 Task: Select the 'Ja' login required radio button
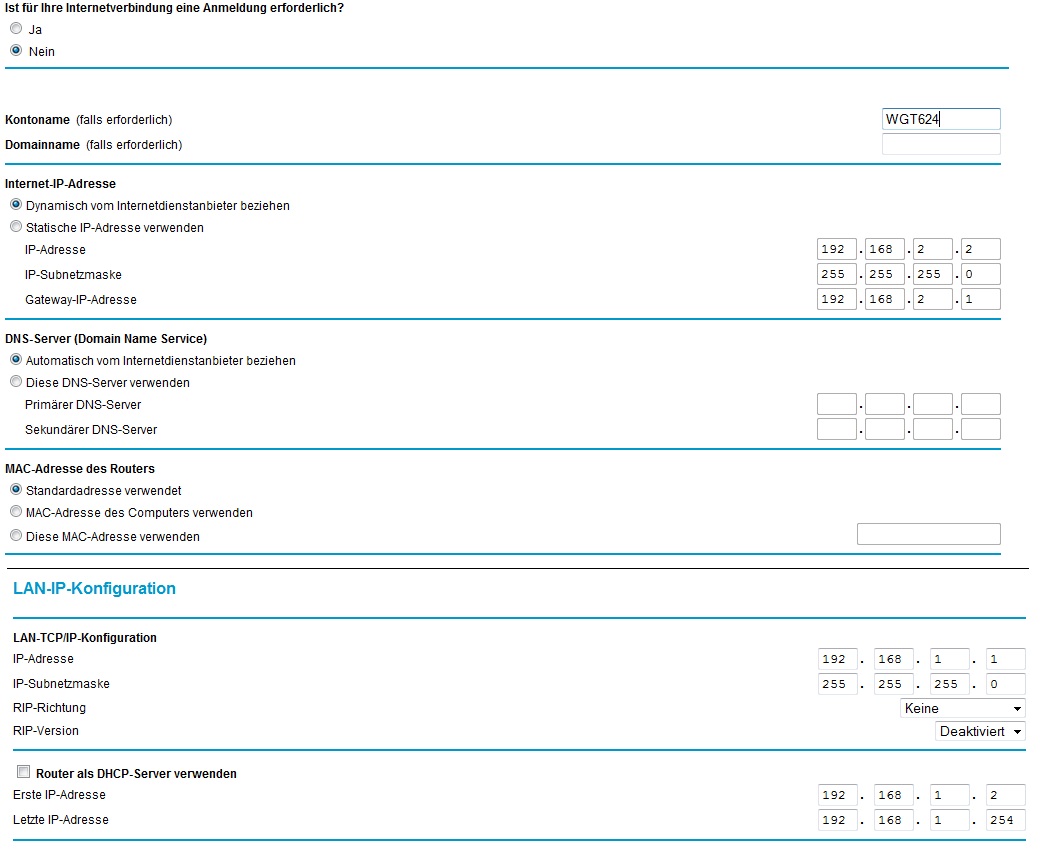[16, 29]
